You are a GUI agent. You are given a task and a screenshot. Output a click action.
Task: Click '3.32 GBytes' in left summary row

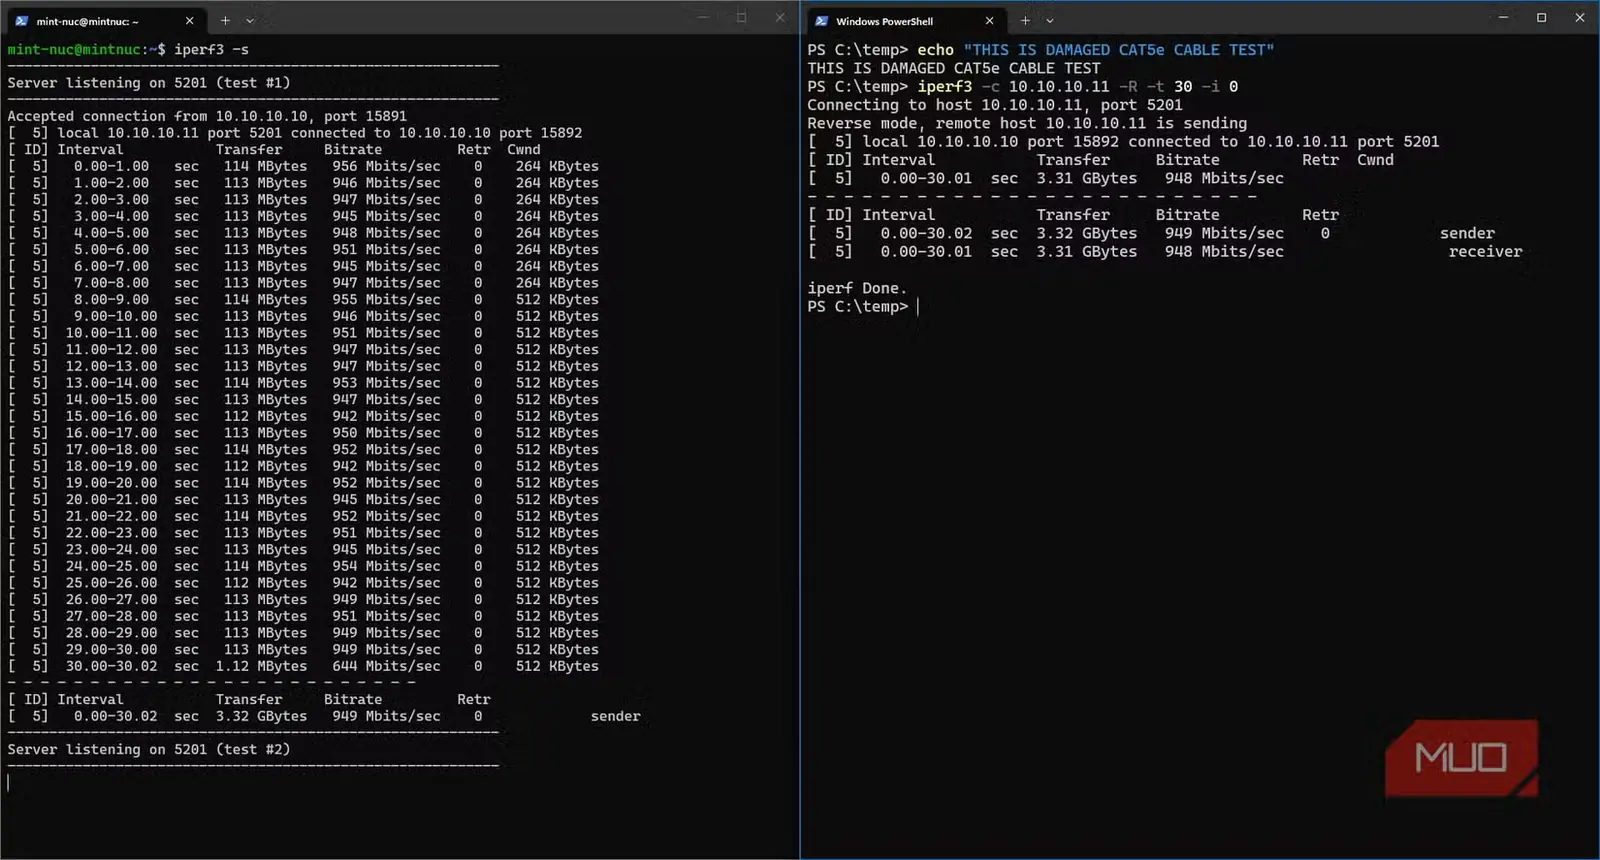tap(261, 716)
